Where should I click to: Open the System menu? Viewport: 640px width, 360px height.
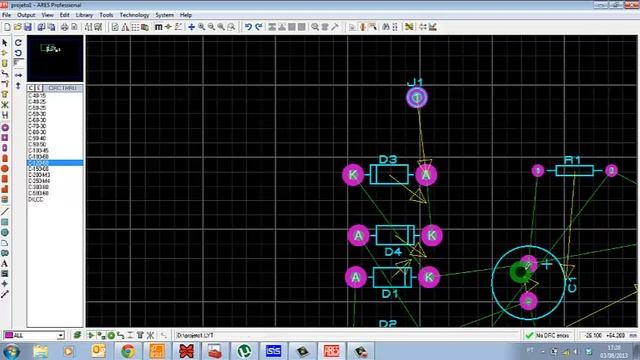click(164, 15)
